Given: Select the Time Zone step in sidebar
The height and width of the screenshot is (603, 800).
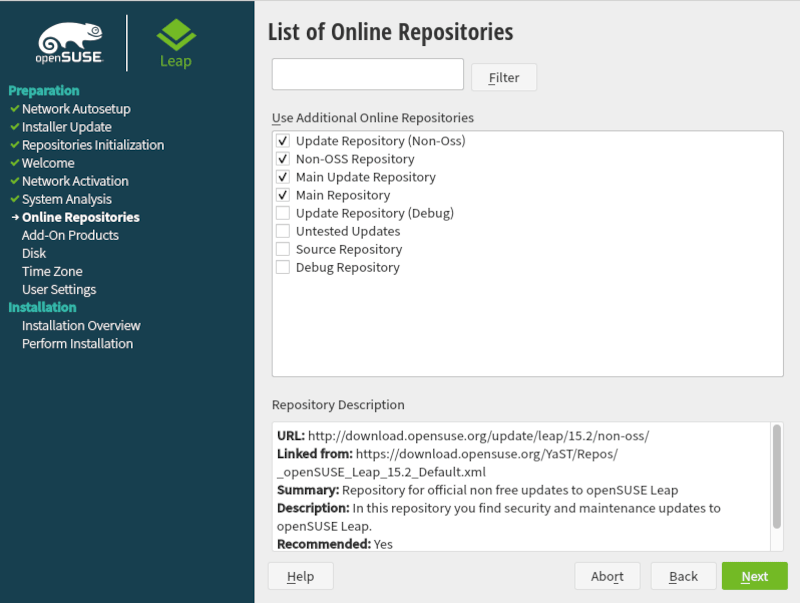Looking at the screenshot, I should (52, 271).
